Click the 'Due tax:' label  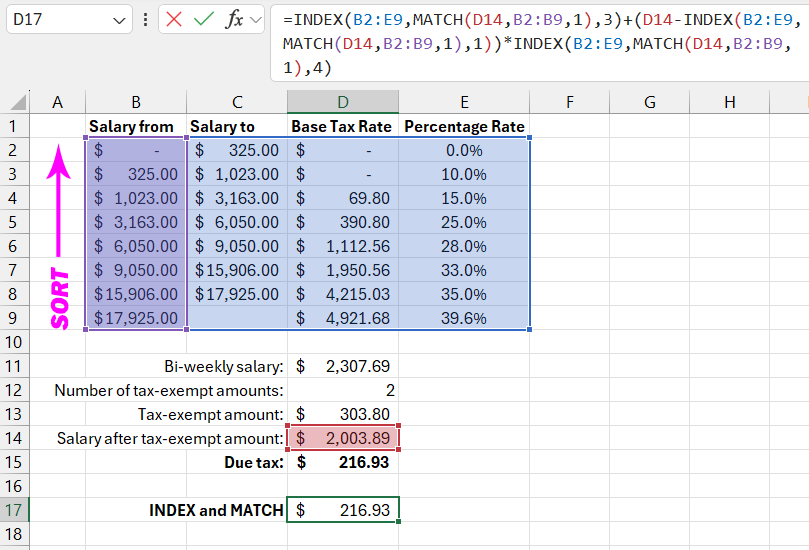click(x=254, y=462)
